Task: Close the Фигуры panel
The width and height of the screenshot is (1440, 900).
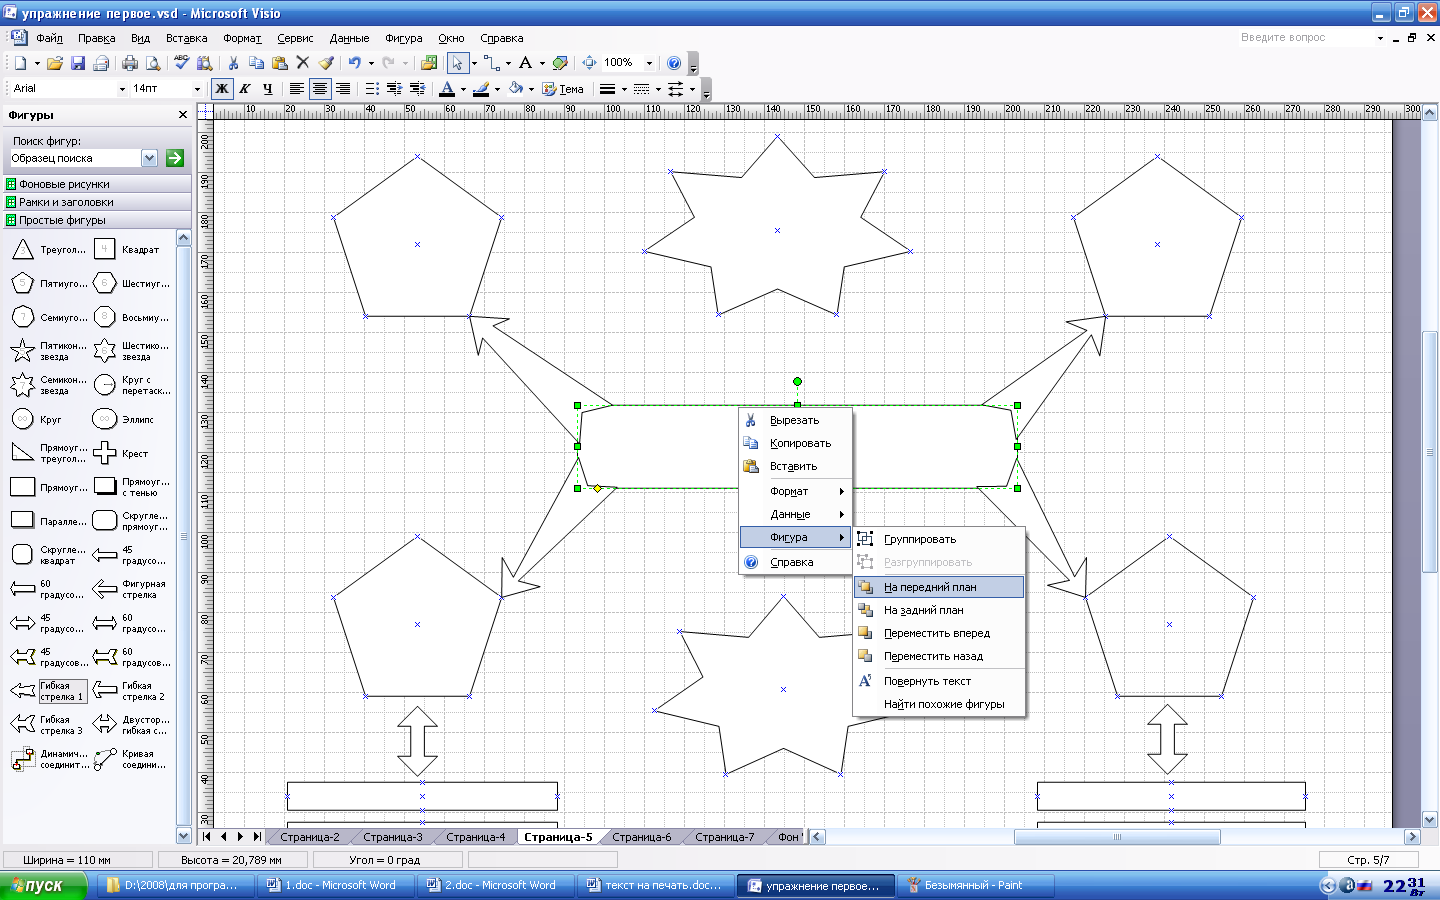Action: click(182, 115)
